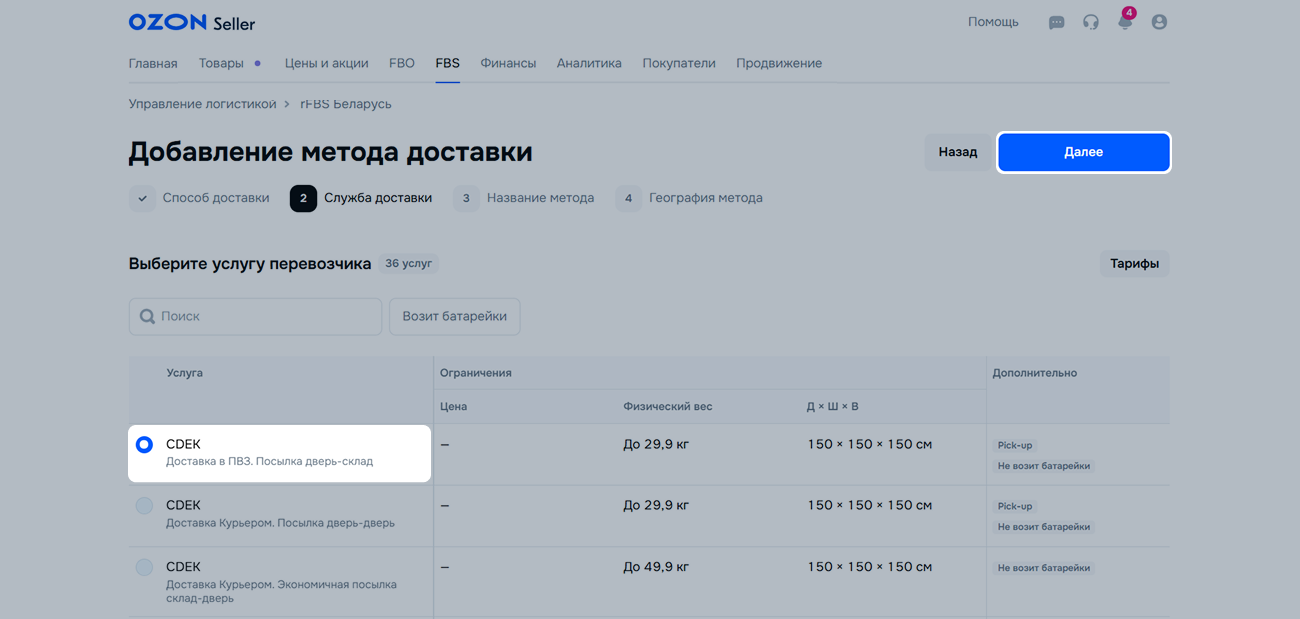This screenshot has width=1300, height=619.
Task: Open the FBS navigation tab
Action: tap(447, 63)
